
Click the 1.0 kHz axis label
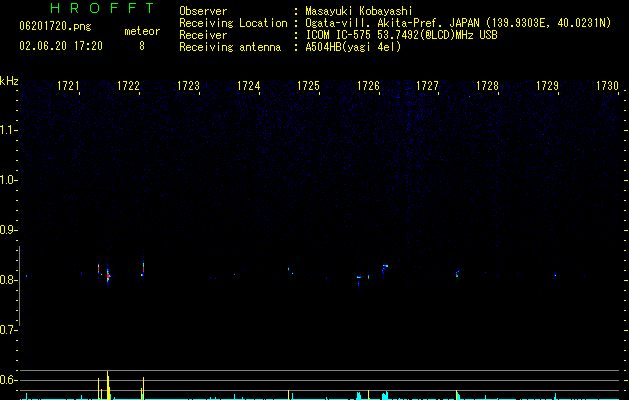[9, 180]
